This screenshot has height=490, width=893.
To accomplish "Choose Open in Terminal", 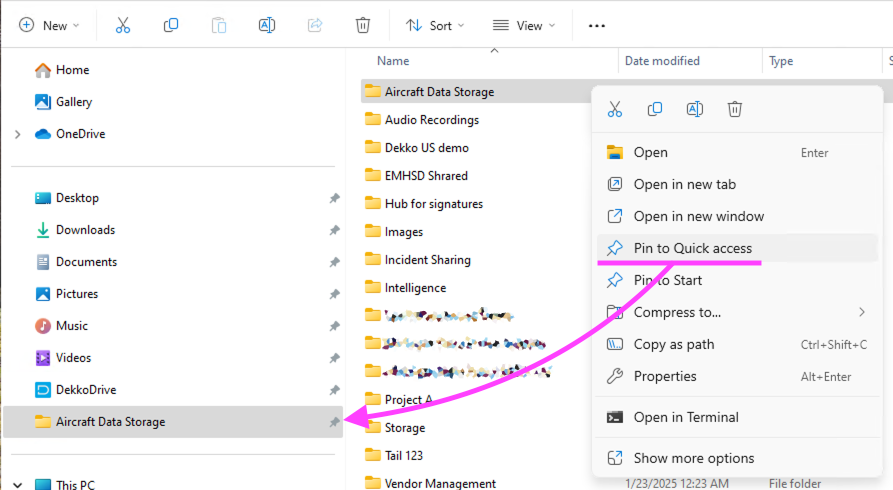I will pyautogui.click(x=737, y=417).
